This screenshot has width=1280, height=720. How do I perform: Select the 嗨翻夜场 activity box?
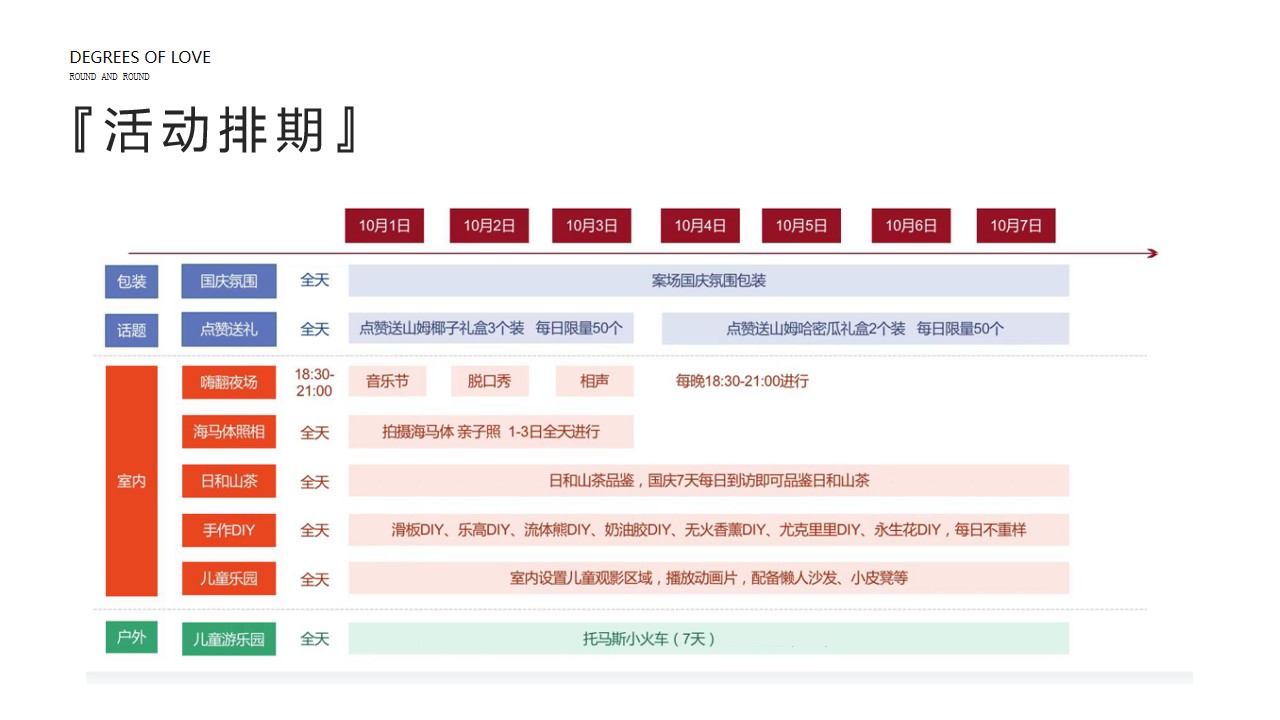[x=229, y=382]
